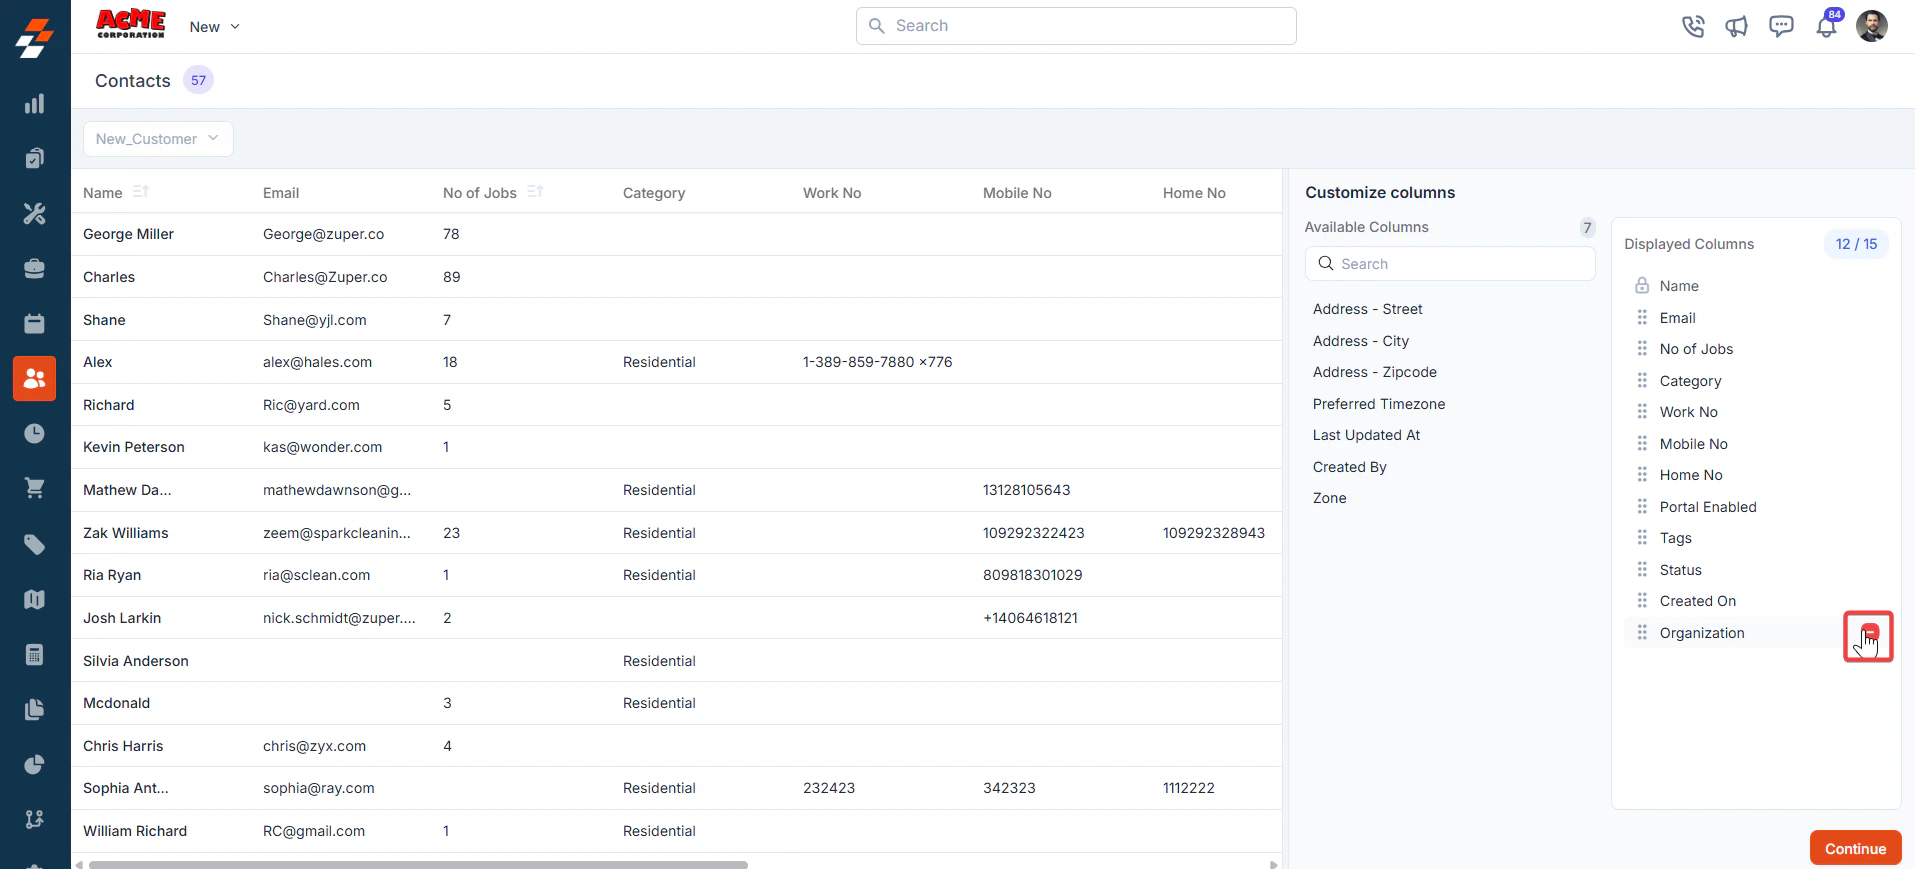Open the map sidebar icon
The width and height of the screenshot is (1915, 869).
click(35, 599)
